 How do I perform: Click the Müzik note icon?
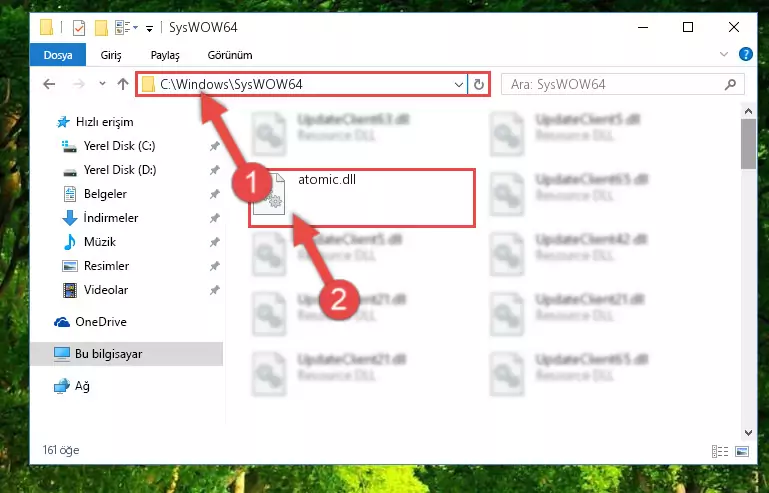(x=70, y=242)
